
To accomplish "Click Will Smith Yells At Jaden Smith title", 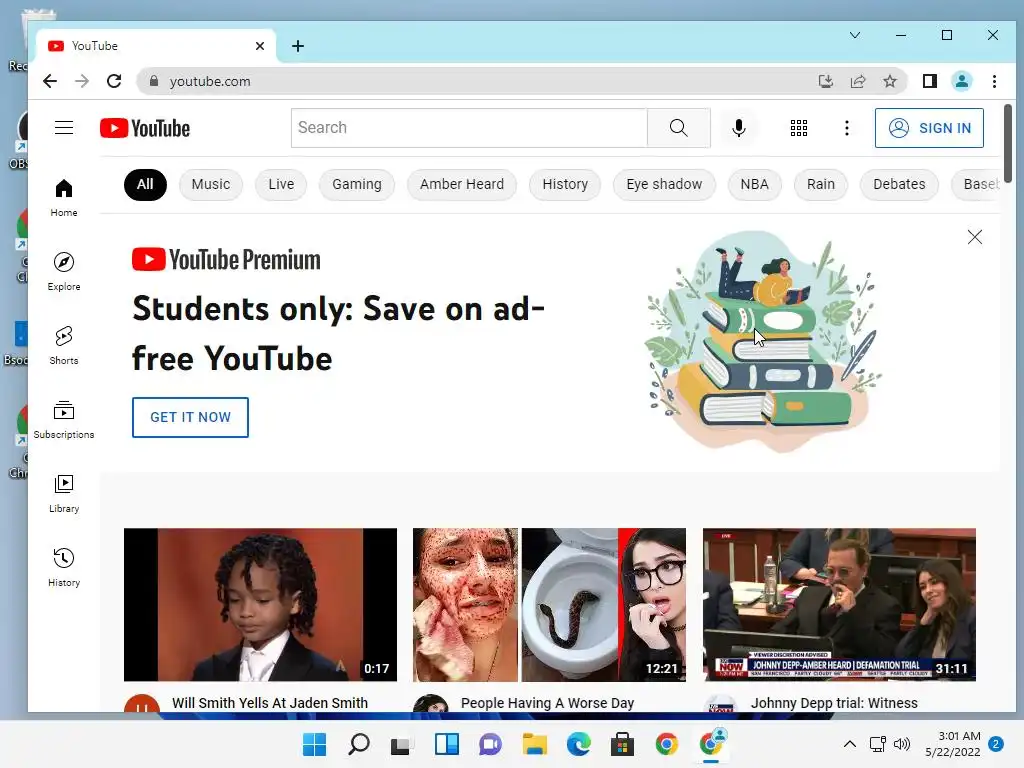I will tap(270, 703).
